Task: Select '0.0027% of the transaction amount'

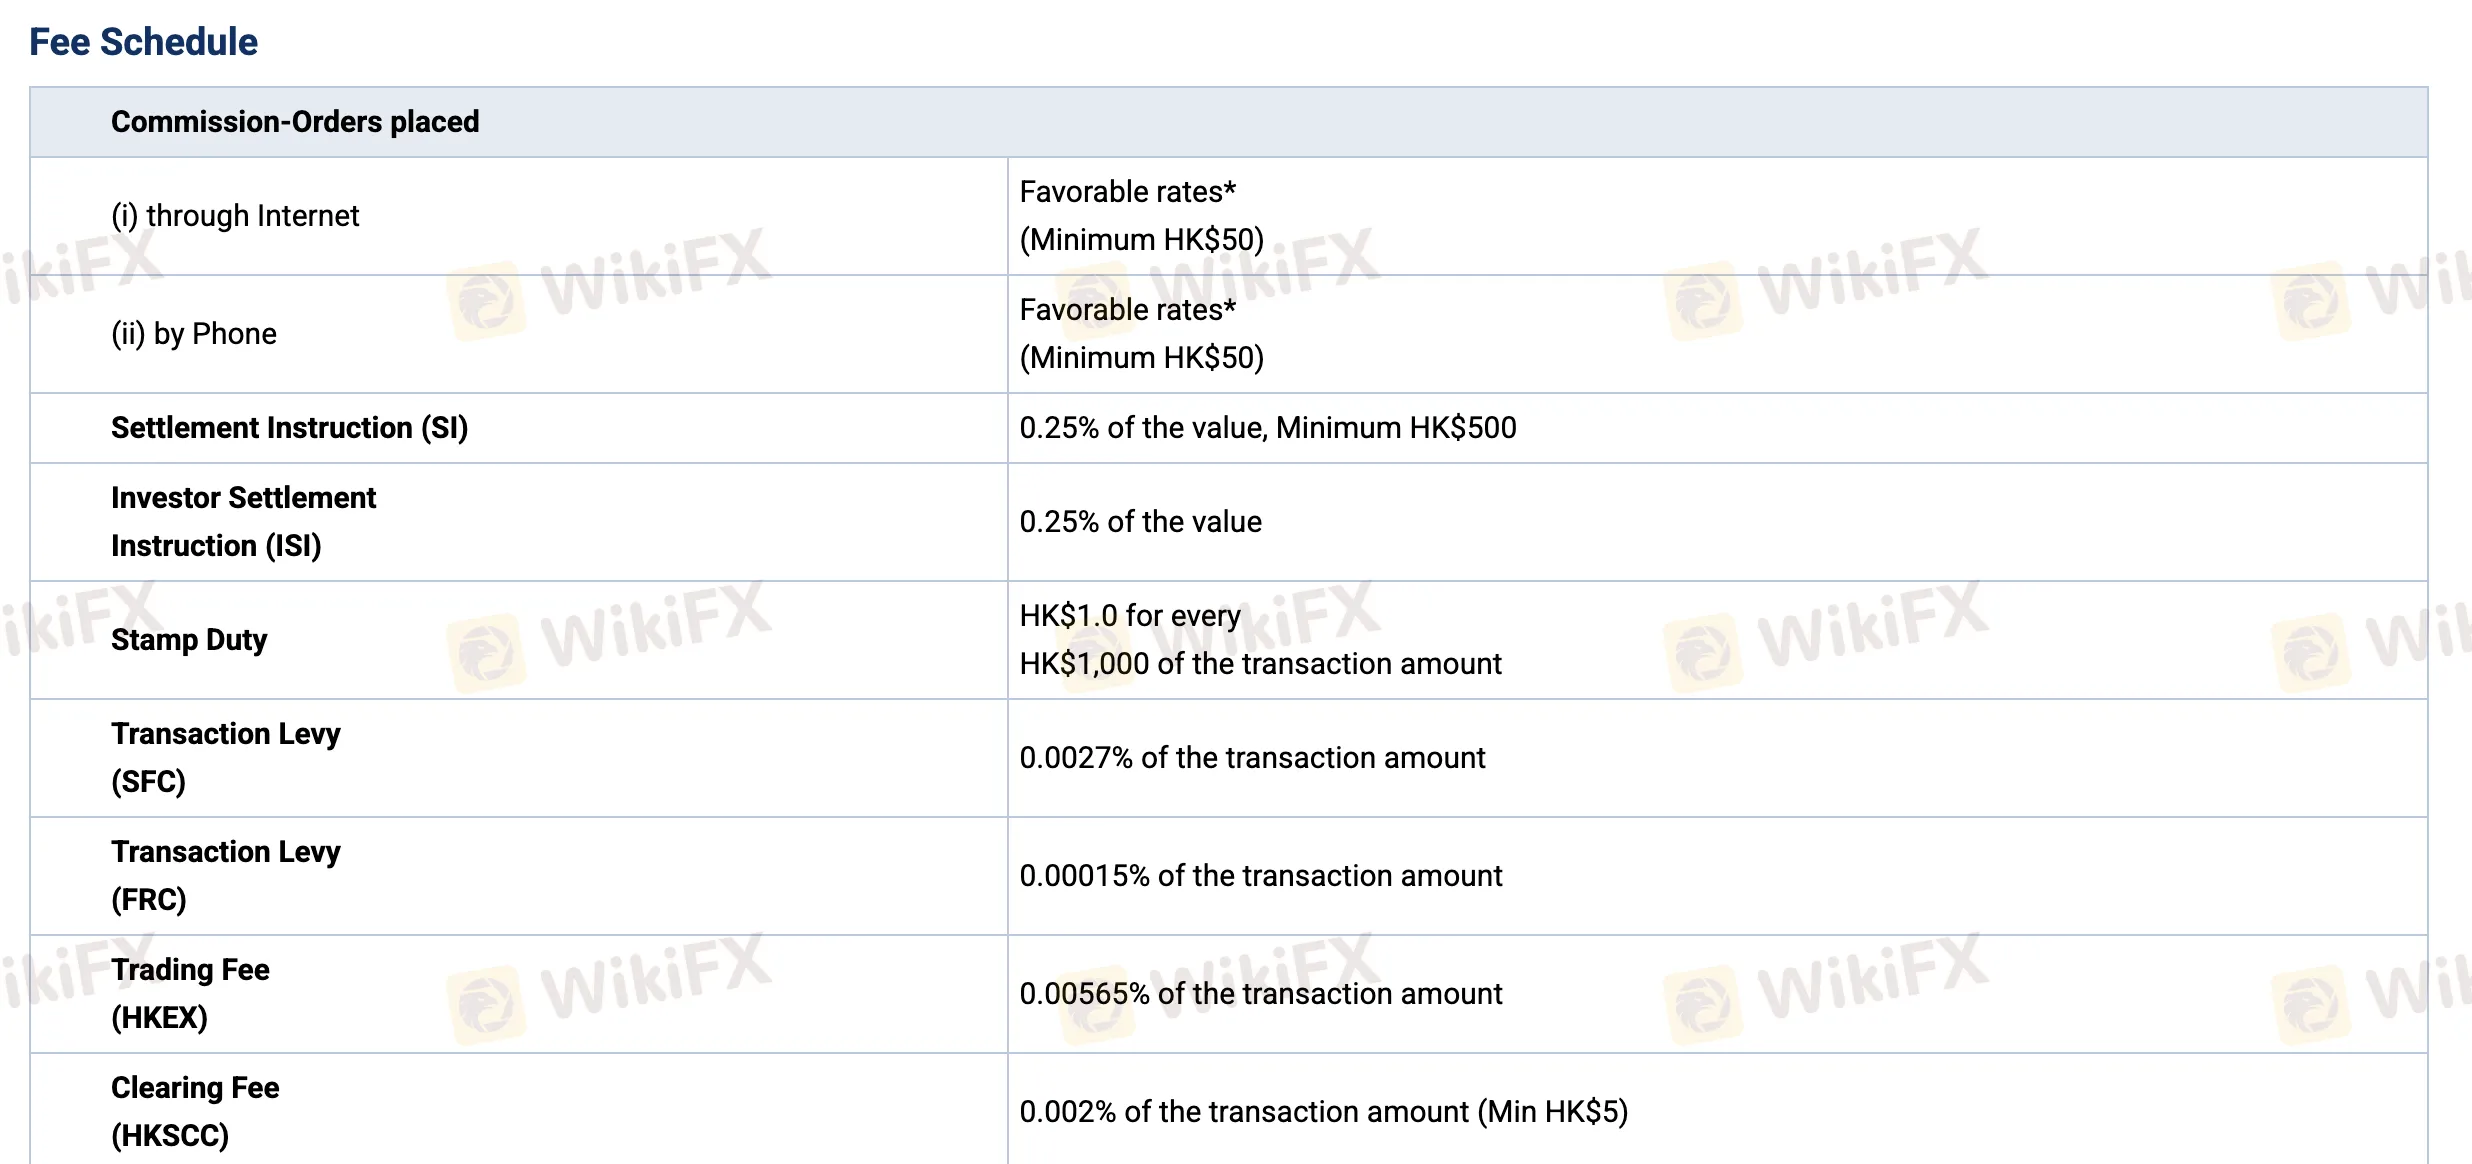Action: click(x=1252, y=758)
